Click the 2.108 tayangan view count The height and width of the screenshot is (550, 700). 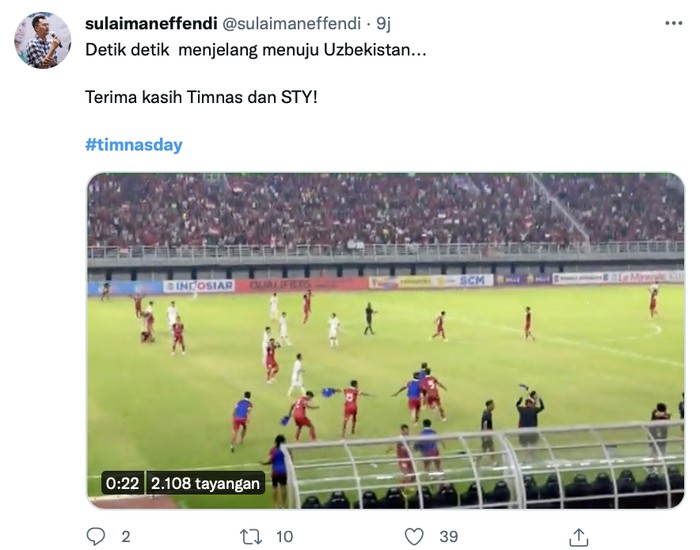point(205,484)
